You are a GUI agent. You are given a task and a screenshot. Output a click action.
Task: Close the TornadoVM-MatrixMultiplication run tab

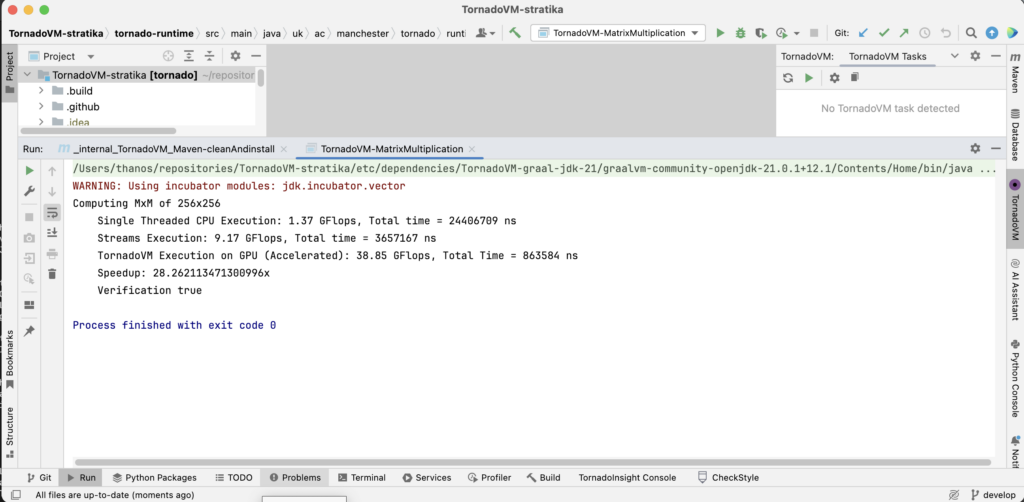472,149
